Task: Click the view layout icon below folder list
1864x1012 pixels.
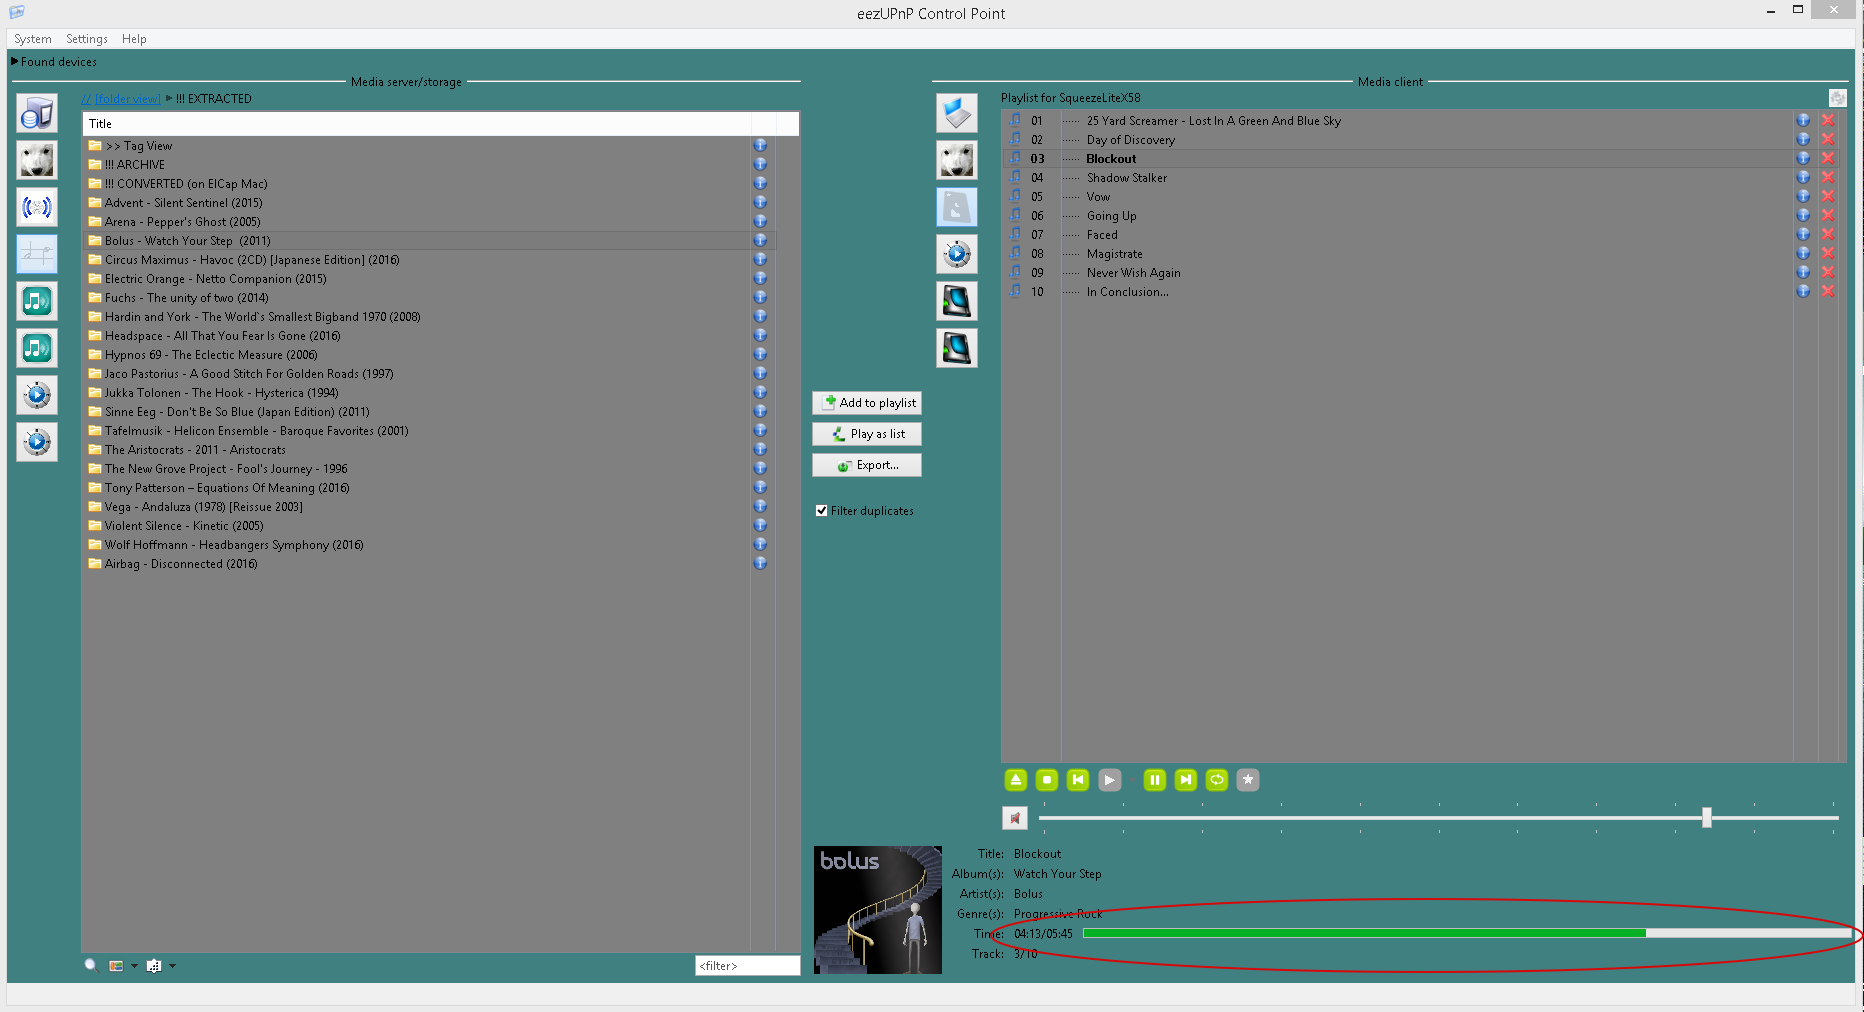Action: (x=117, y=966)
